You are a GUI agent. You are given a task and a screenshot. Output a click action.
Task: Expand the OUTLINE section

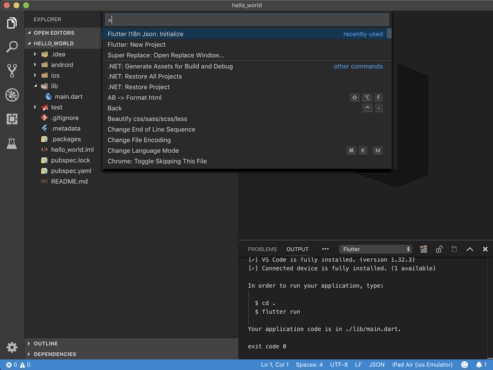coord(46,343)
